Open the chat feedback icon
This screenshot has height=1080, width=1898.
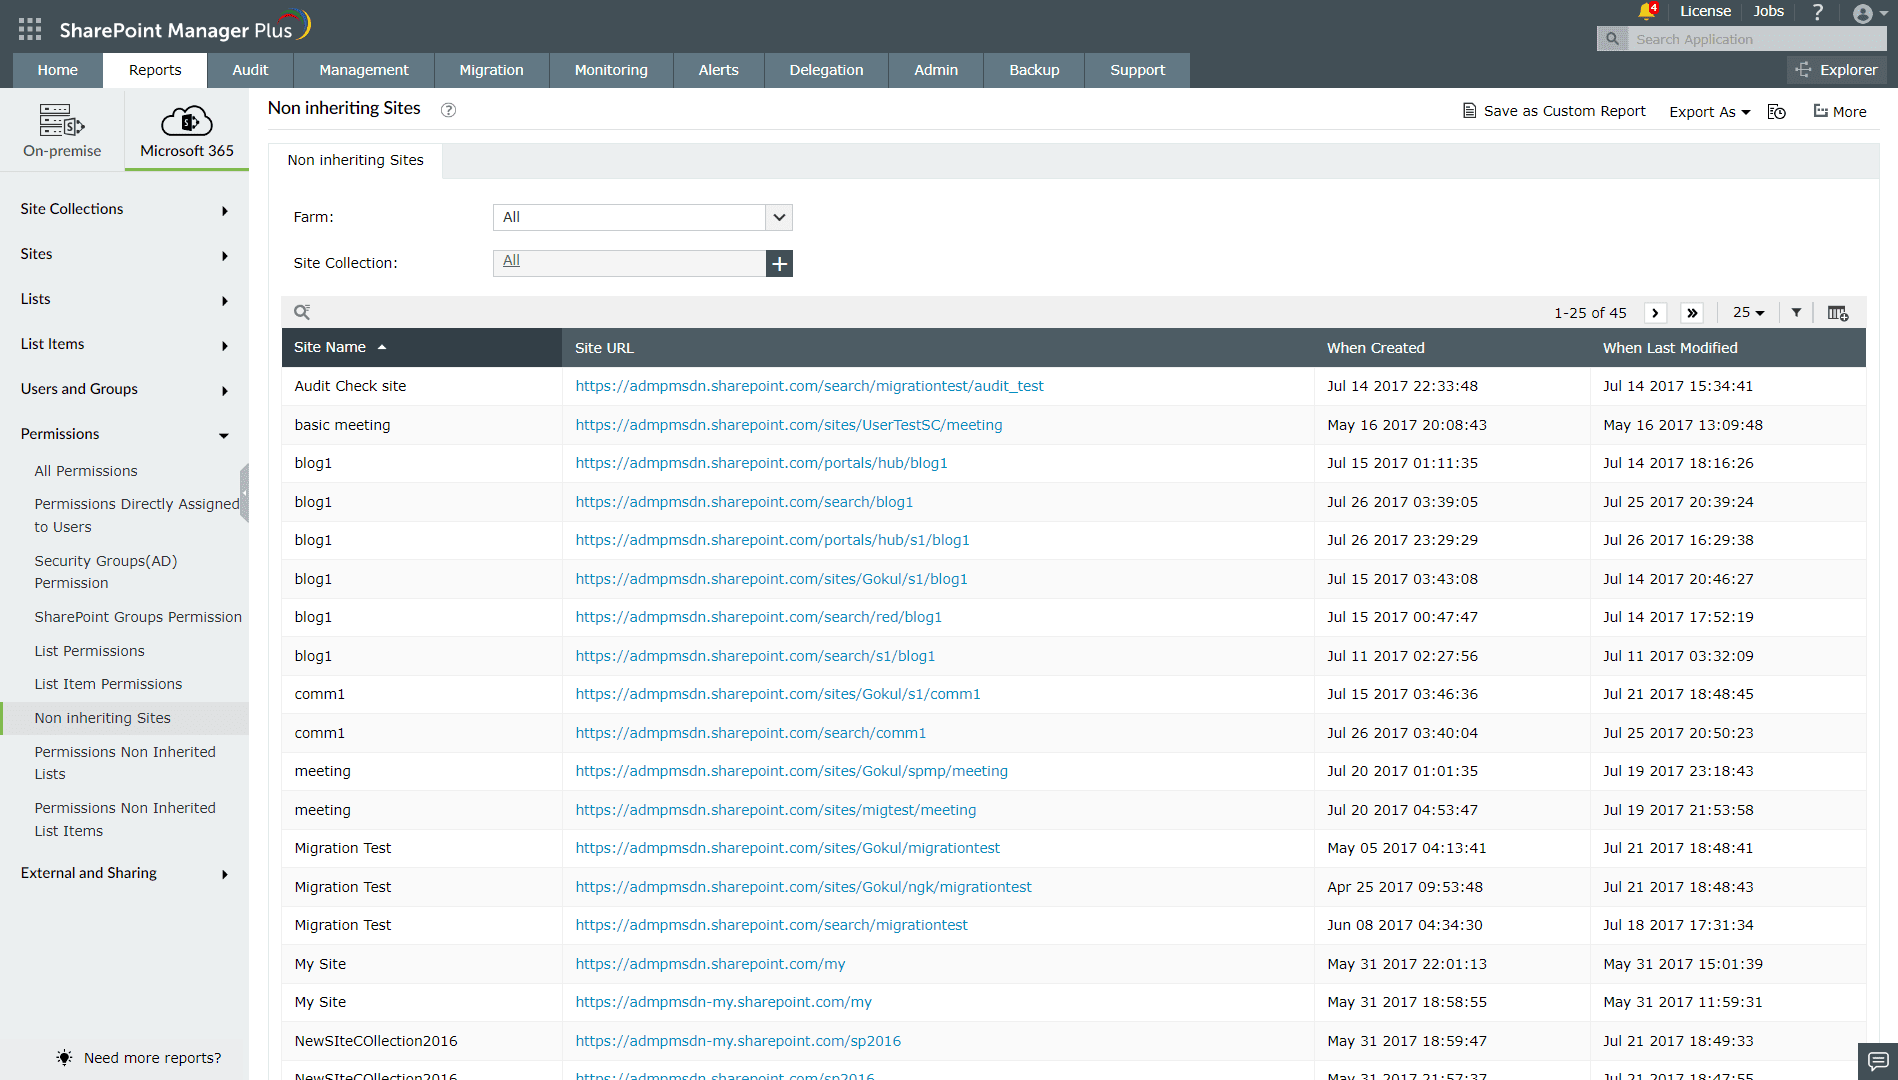pos(1878,1061)
